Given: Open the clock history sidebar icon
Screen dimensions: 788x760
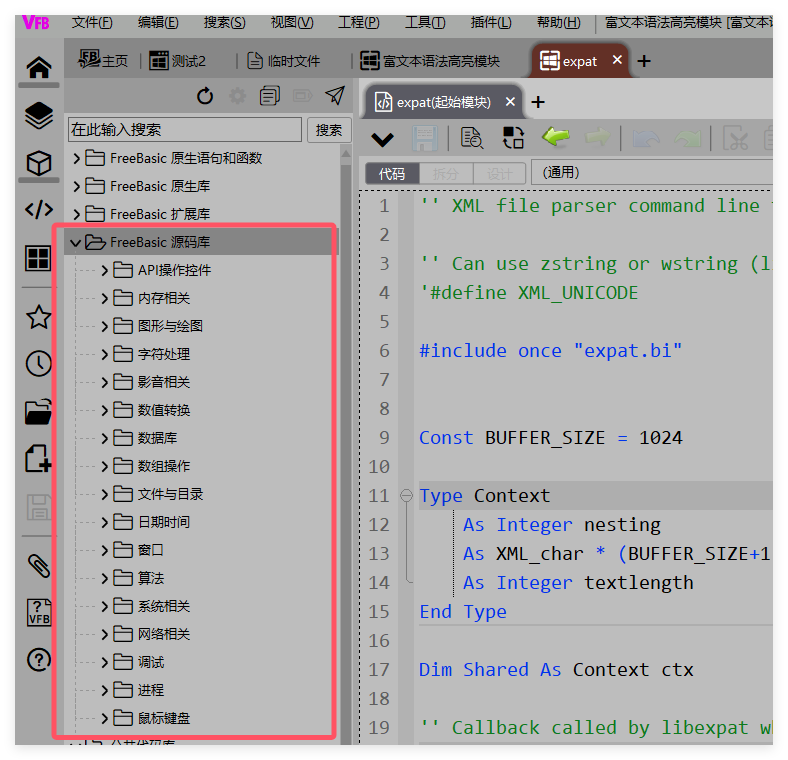Looking at the screenshot, I should (39, 363).
